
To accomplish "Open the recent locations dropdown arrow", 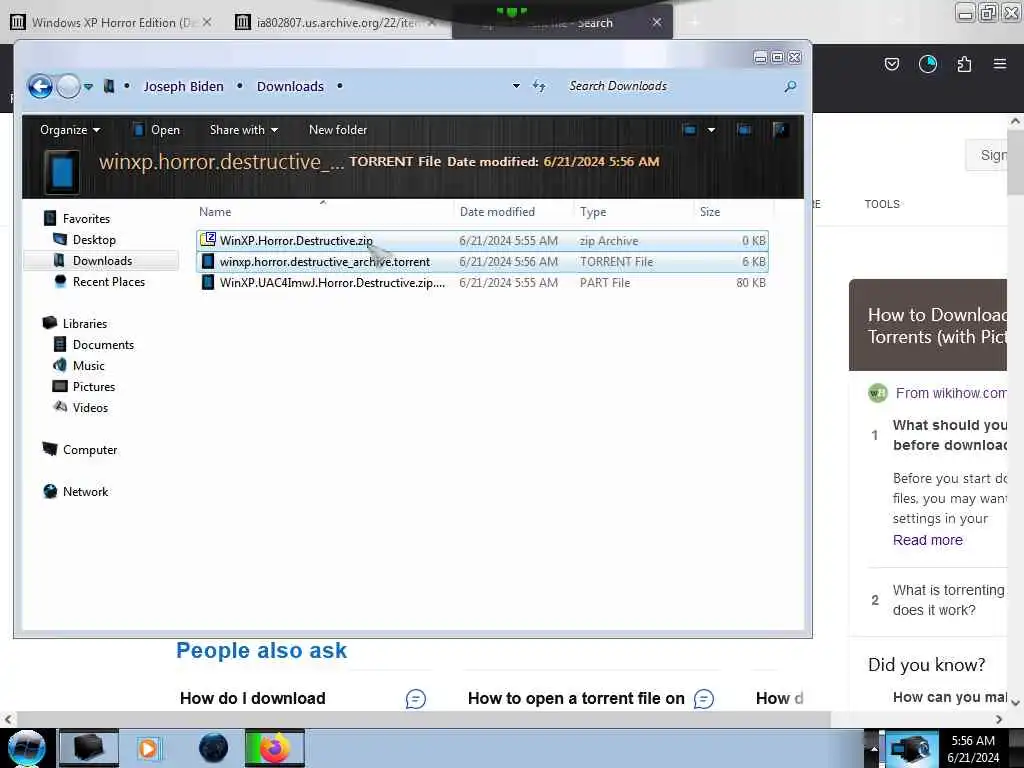I will [x=88, y=86].
